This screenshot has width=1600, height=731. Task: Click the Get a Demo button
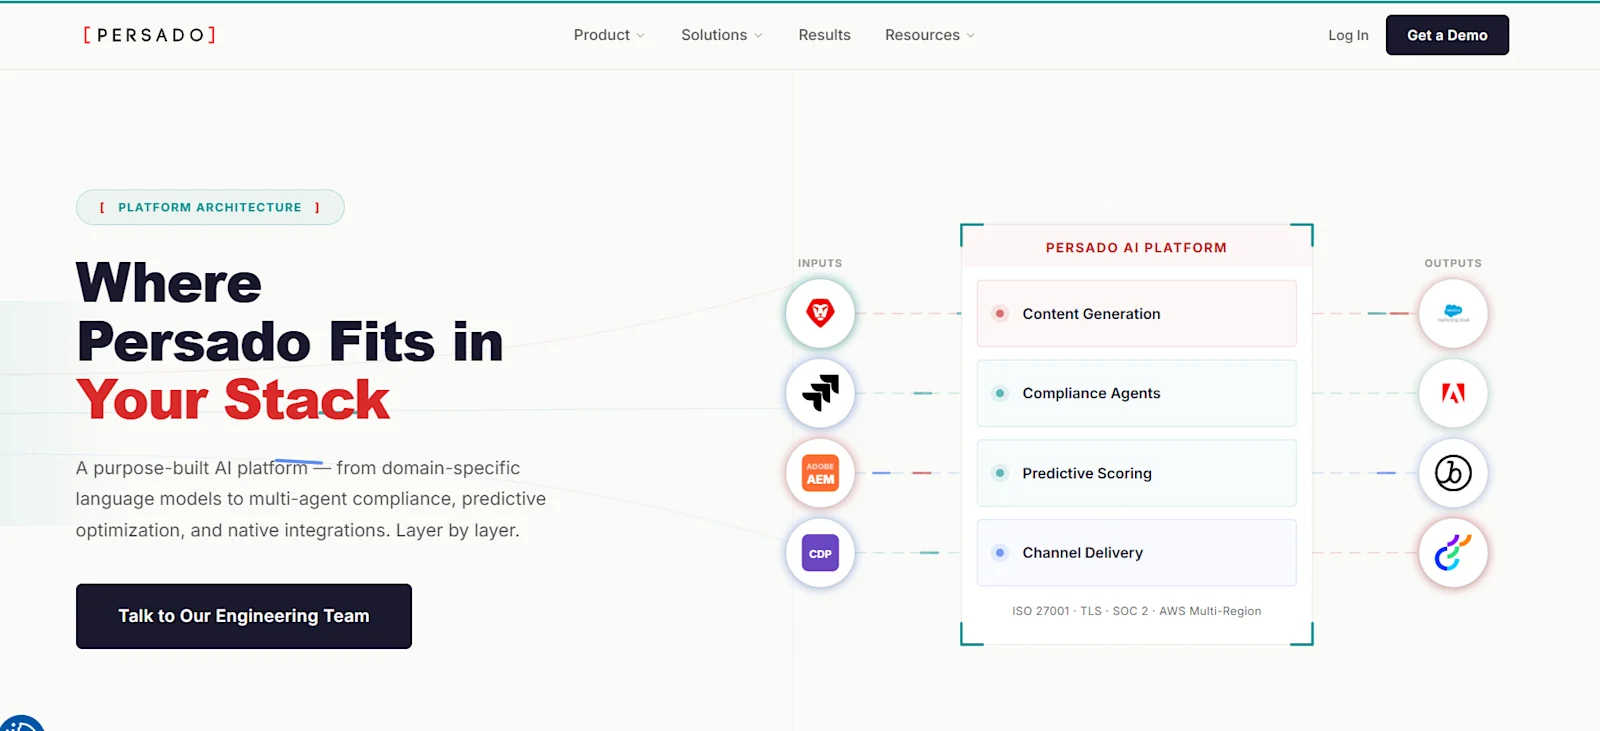tap(1447, 35)
